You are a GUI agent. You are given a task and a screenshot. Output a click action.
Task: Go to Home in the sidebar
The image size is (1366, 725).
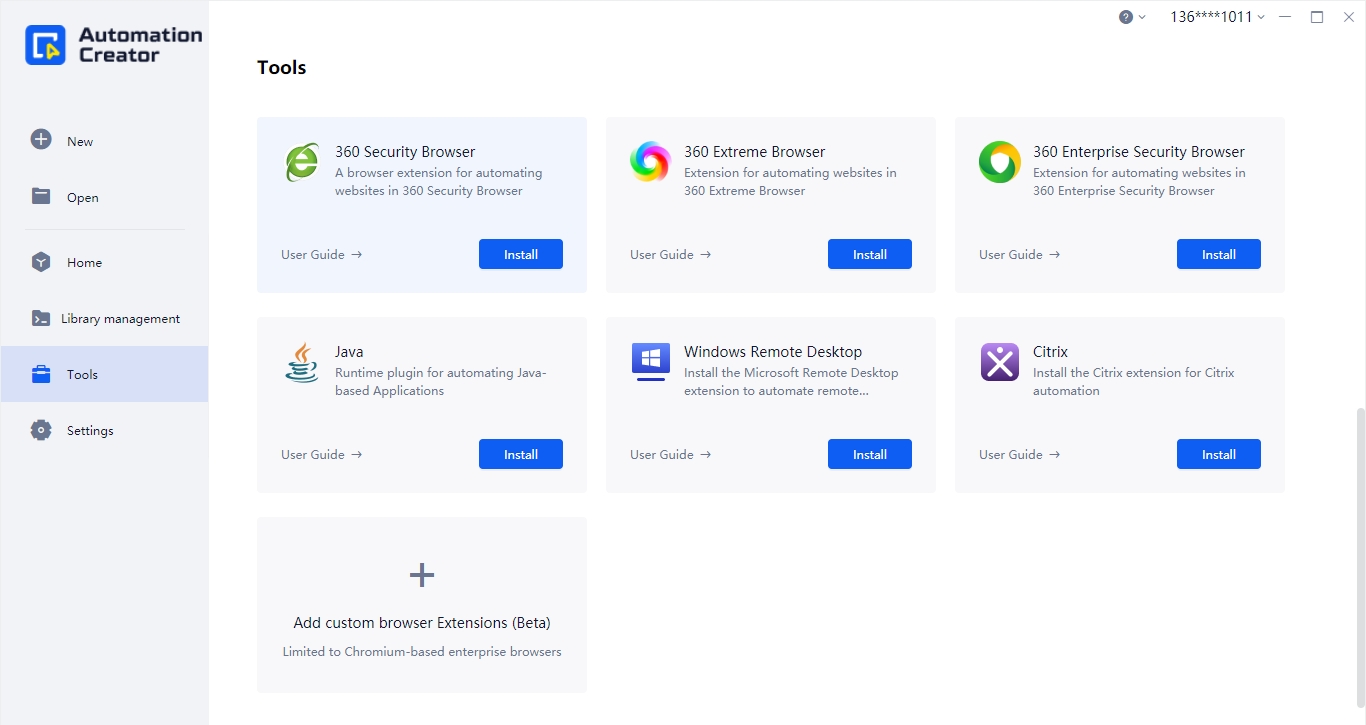tap(104, 262)
